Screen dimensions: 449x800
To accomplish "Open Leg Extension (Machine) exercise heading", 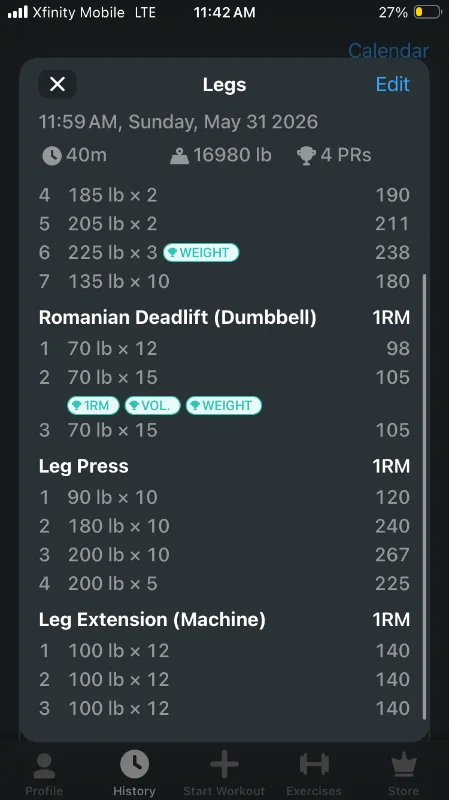I will [152, 619].
